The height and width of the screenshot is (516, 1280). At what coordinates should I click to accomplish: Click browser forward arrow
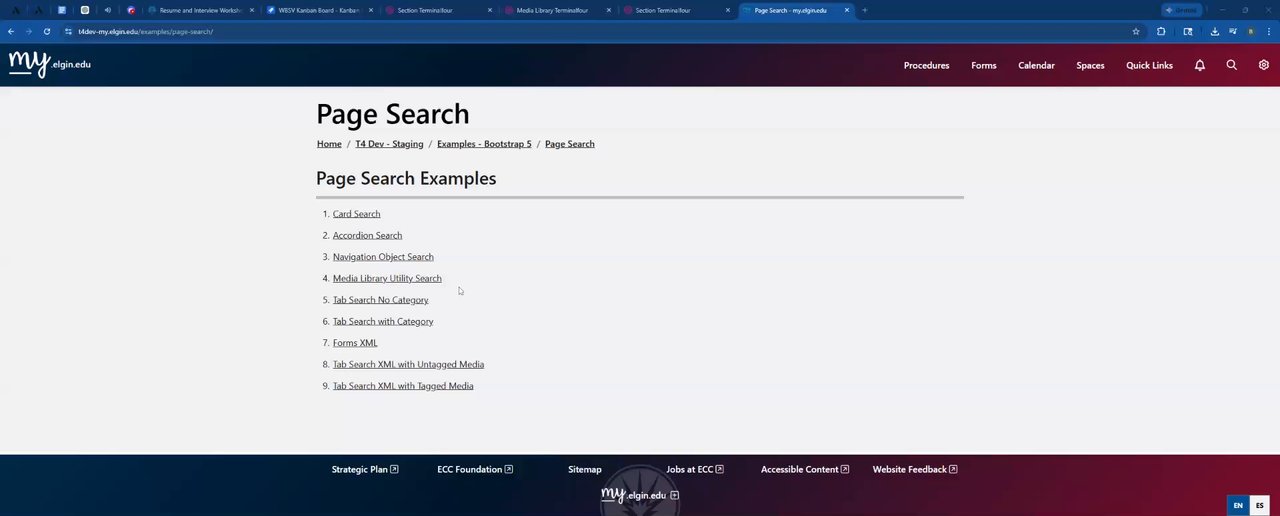point(28,31)
